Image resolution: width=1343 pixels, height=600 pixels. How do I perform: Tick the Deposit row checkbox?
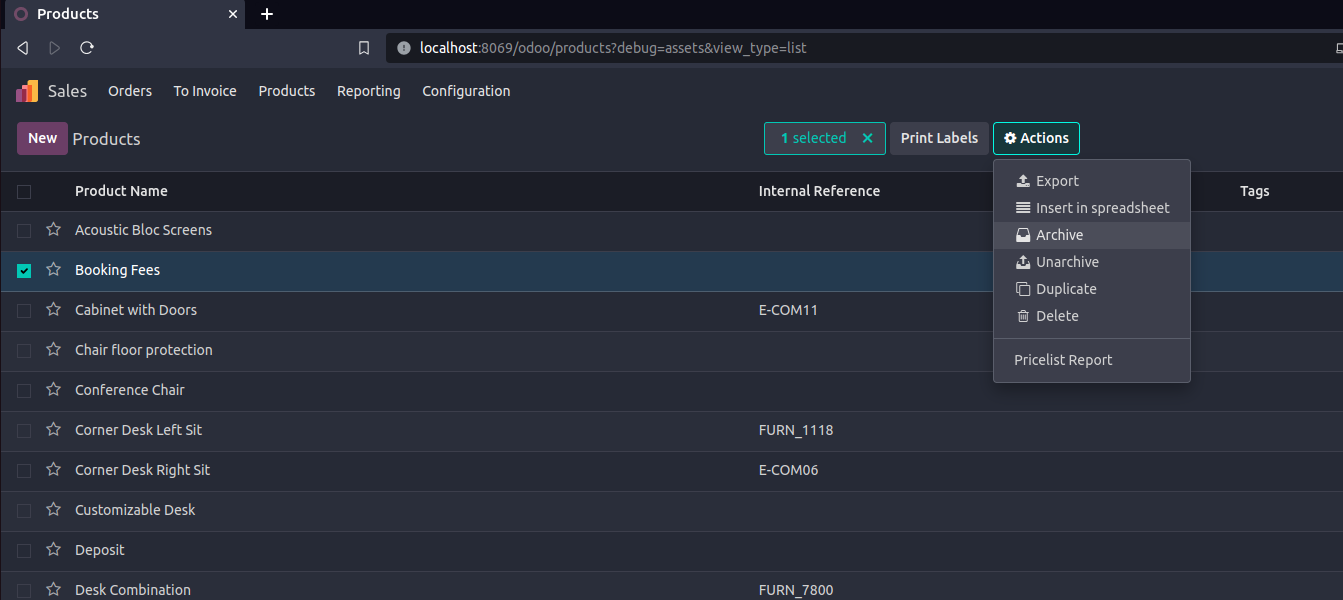[24, 551]
